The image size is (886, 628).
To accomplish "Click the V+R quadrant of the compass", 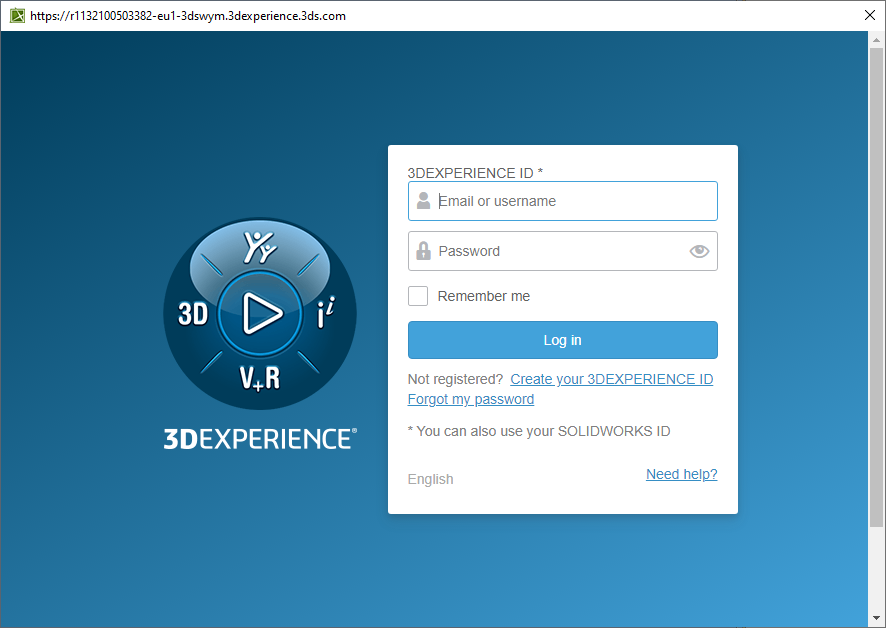I will click(259, 377).
